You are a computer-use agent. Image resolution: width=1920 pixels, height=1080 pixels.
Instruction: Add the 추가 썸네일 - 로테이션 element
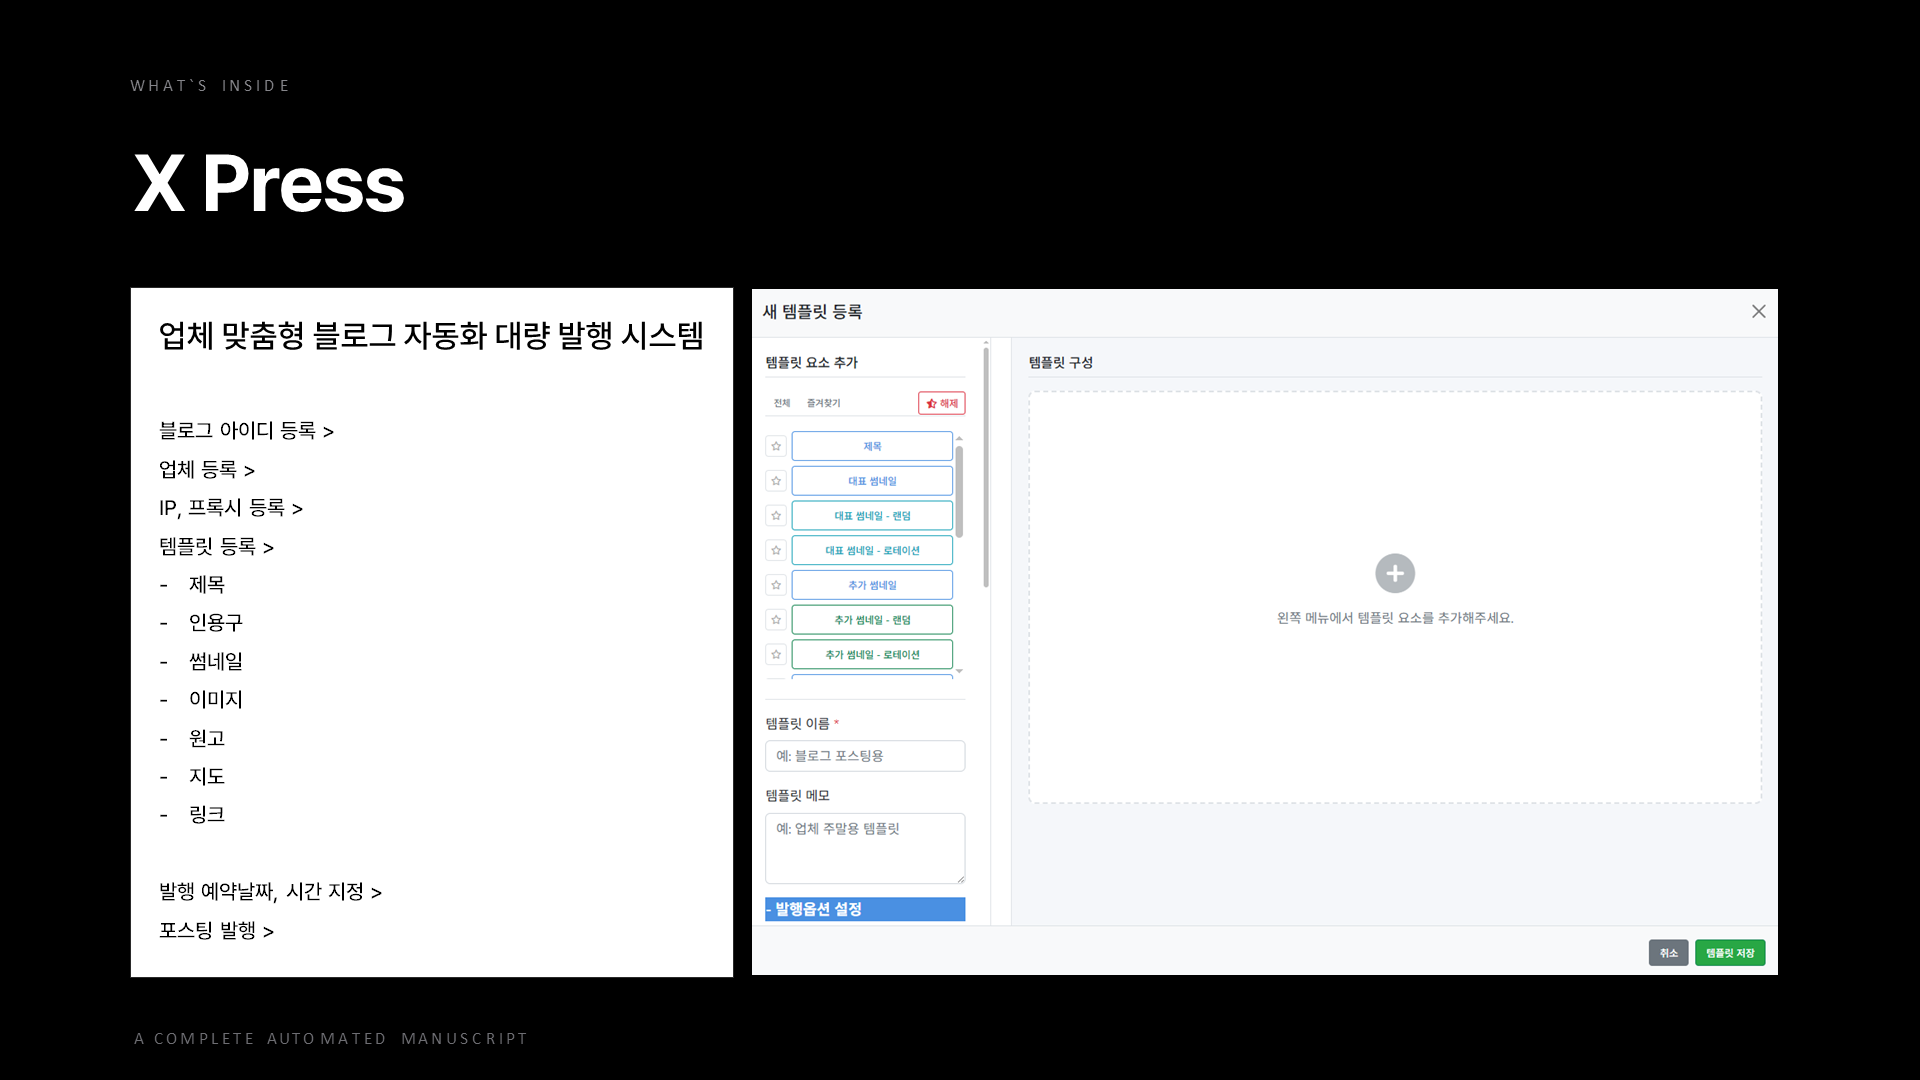point(872,654)
